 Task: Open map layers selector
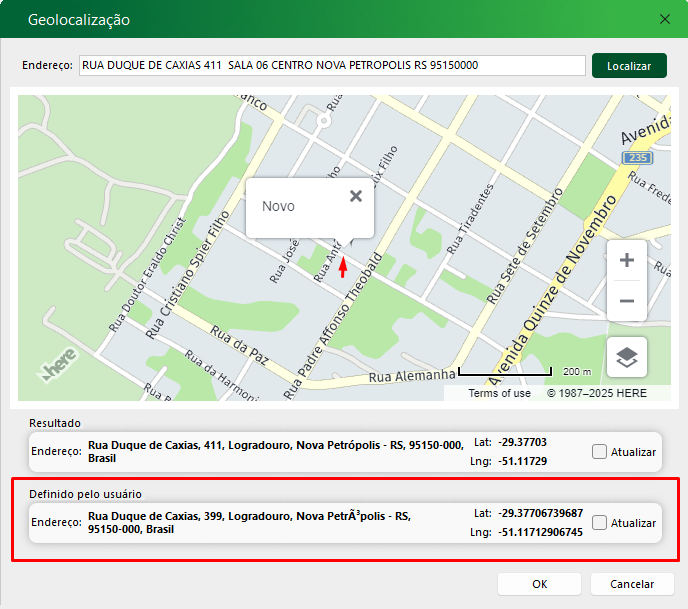627,357
